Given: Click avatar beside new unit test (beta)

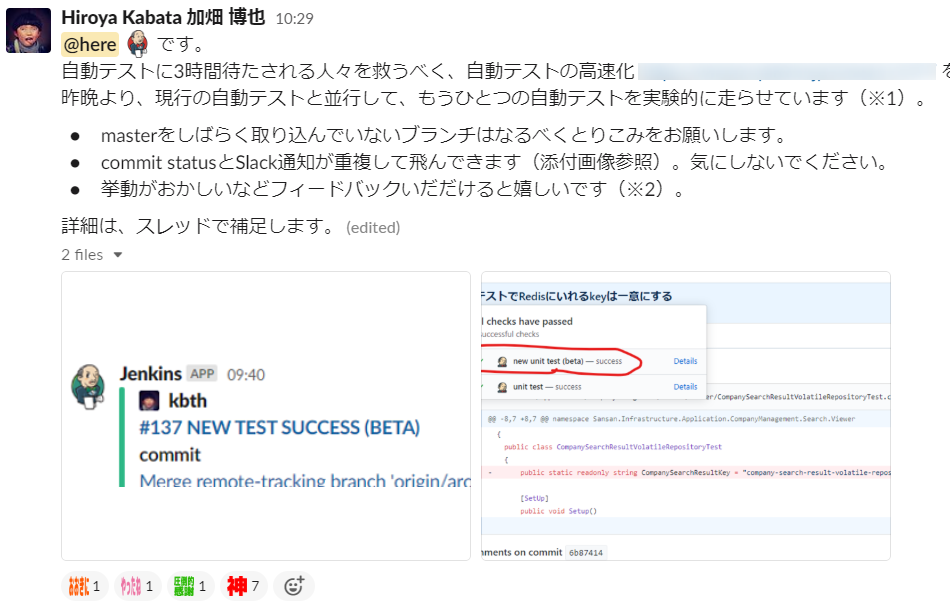Looking at the screenshot, I should 501,360.
